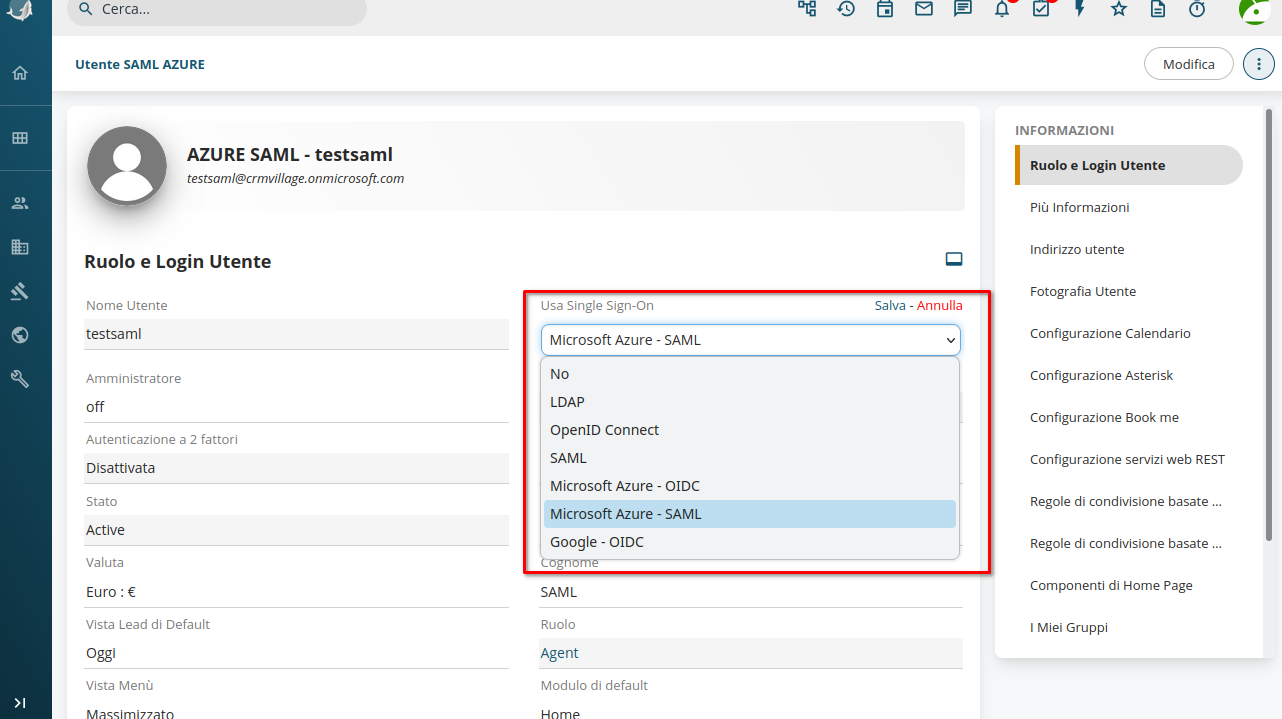Select 'Google - OIDC' option
The height and width of the screenshot is (719, 1282).
750,542
